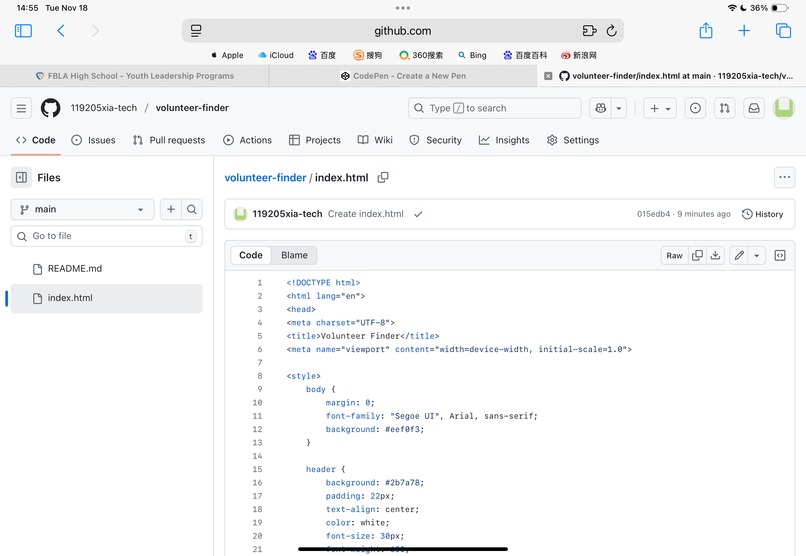Viewport: 806px width, 556px height.
Task: Open volunteer-finder breadcrumb link
Action: [x=265, y=178]
